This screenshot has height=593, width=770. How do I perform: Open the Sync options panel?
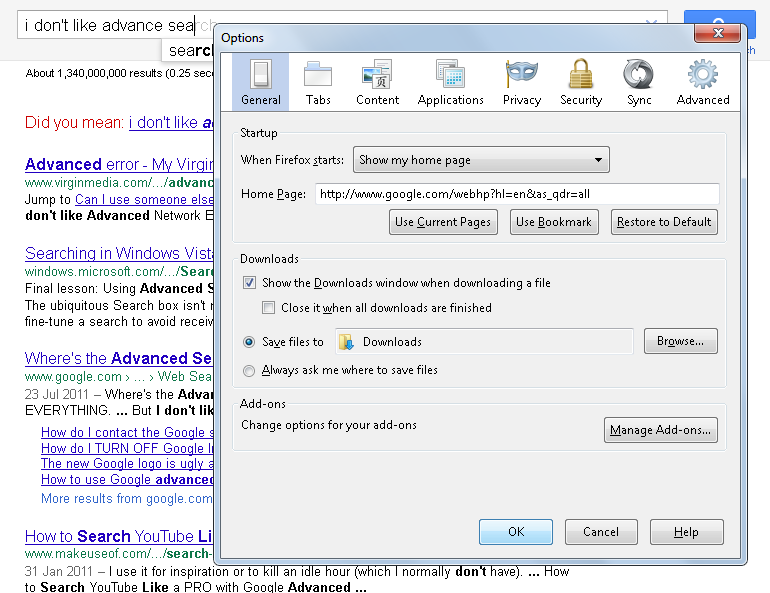(x=639, y=82)
